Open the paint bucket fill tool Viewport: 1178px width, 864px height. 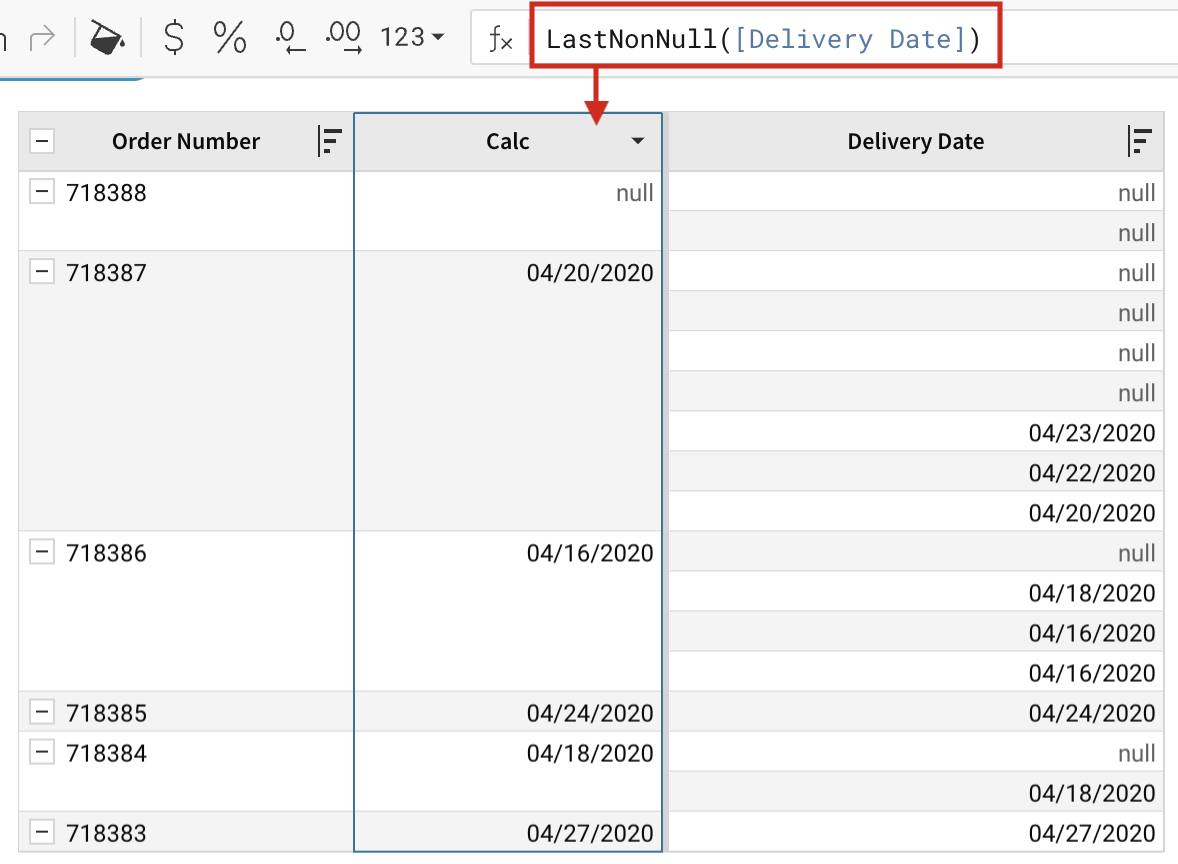[107, 39]
